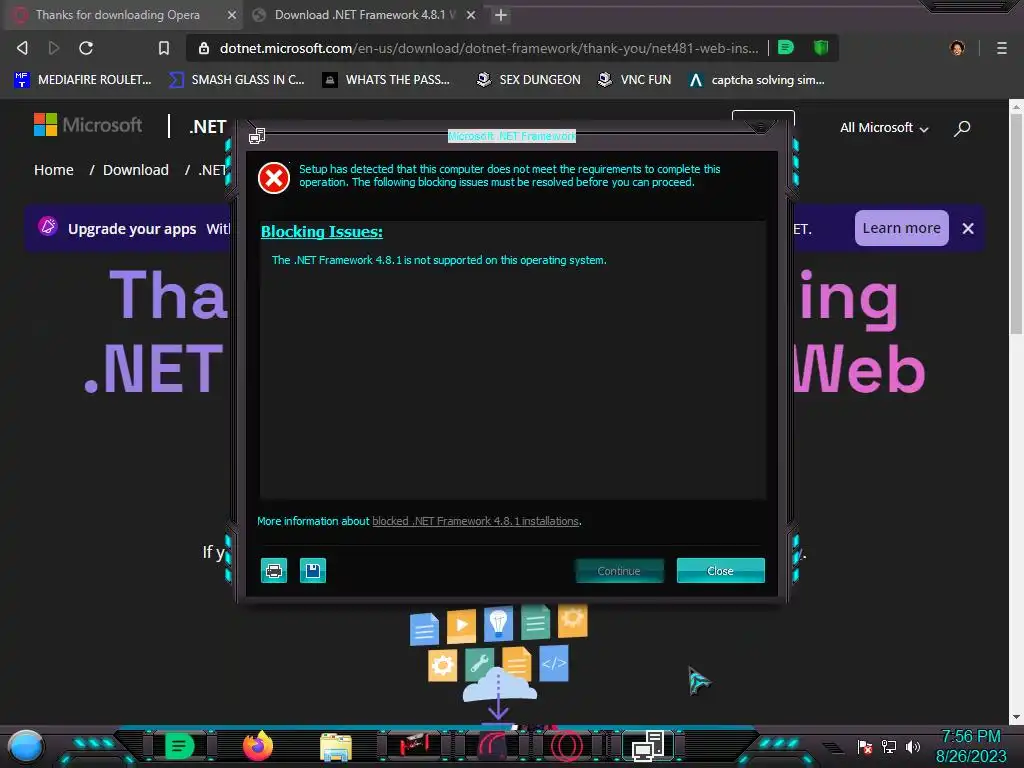The image size is (1024, 768).
Task: Click the address bar URL field
Action: point(488,48)
